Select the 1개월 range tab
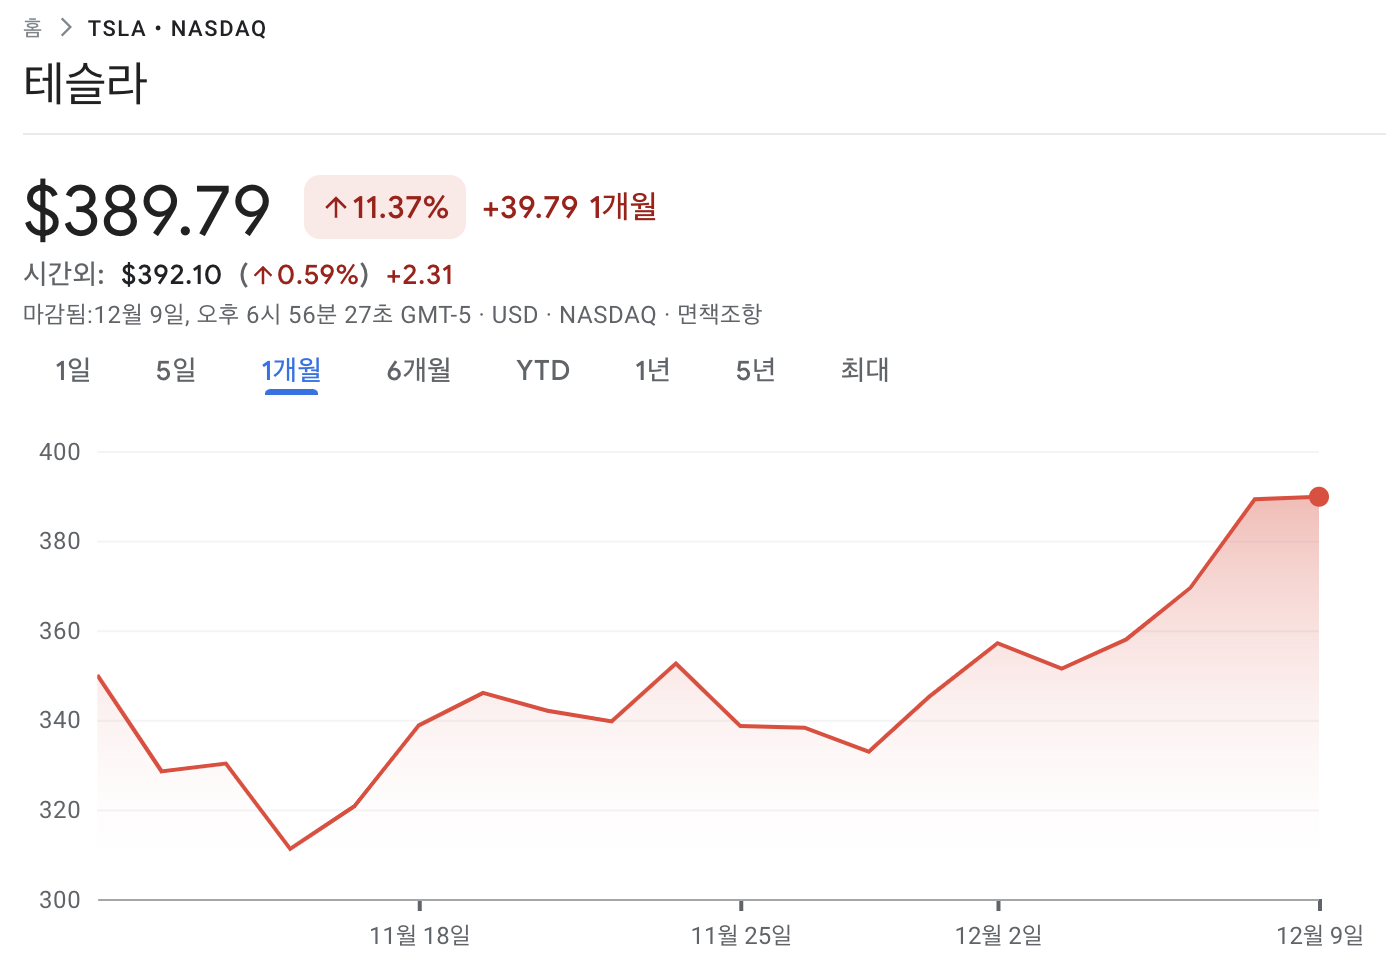The image size is (1386, 964). [x=291, y=371]
